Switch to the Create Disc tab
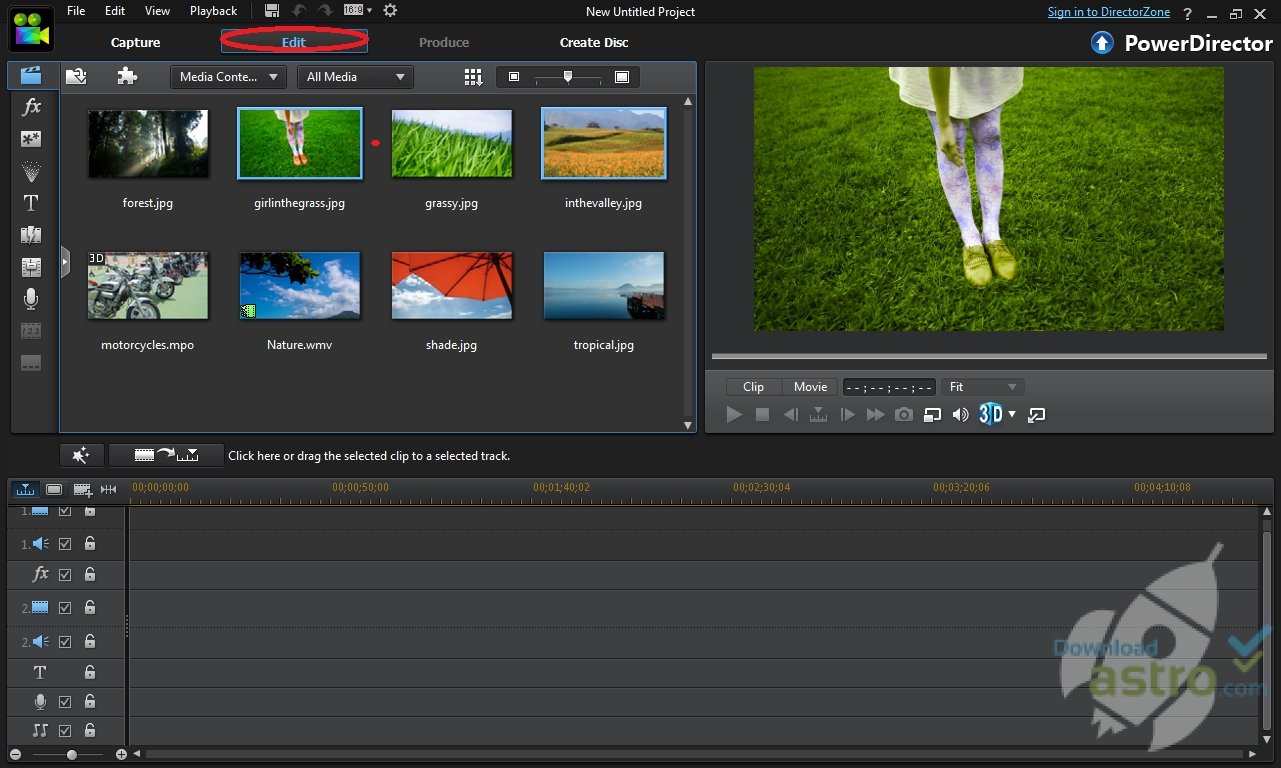The image size is (1281, 768). coord(594,42)
